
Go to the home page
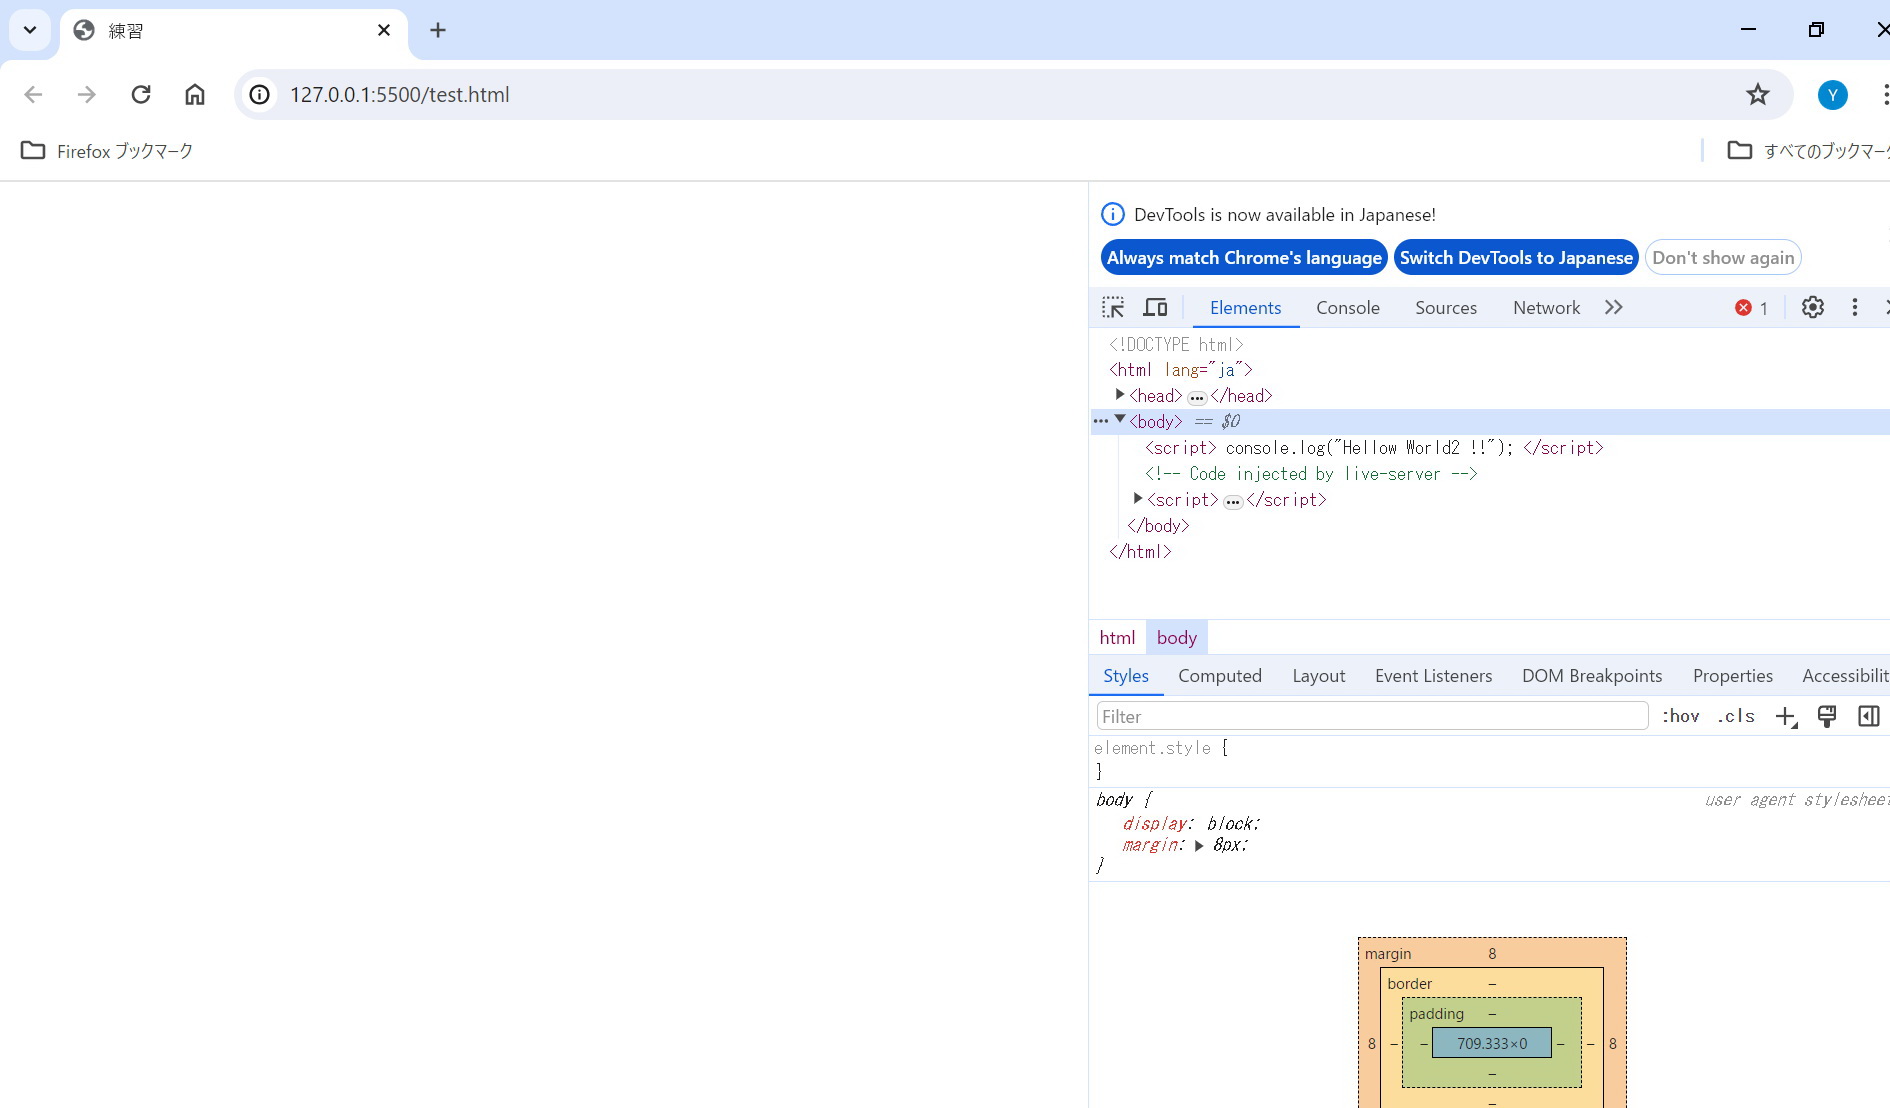tap(195, 95)
